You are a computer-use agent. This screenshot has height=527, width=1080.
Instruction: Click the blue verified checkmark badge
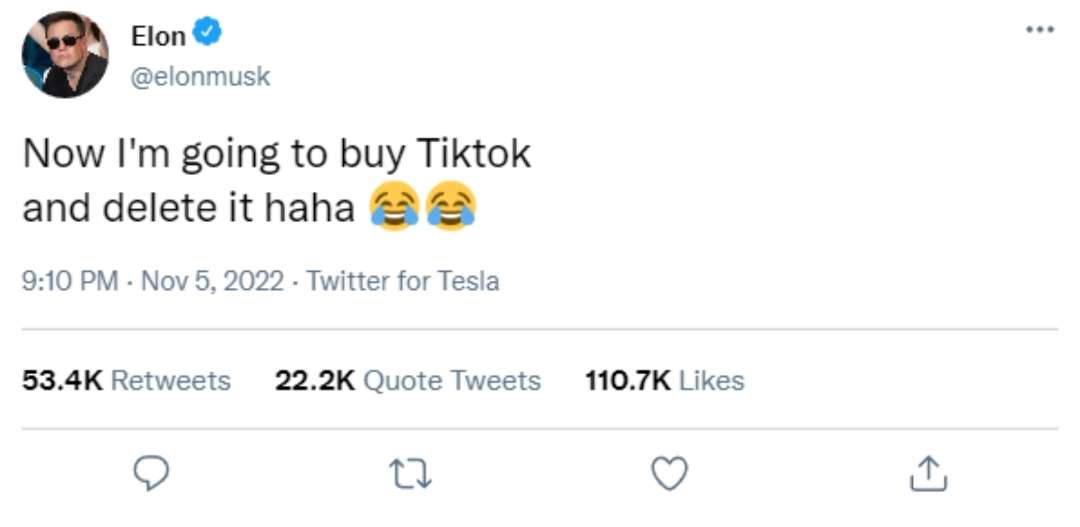(207, 35)
